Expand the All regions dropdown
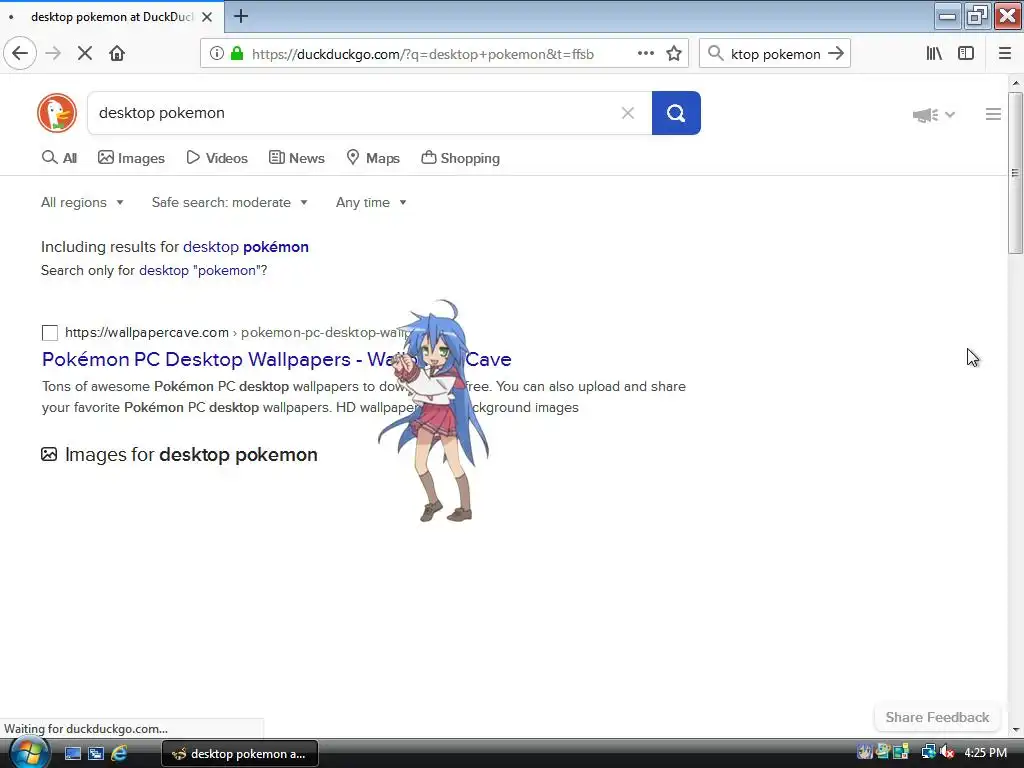Viewport: 1024px width, 768px height. coord(82,202)
